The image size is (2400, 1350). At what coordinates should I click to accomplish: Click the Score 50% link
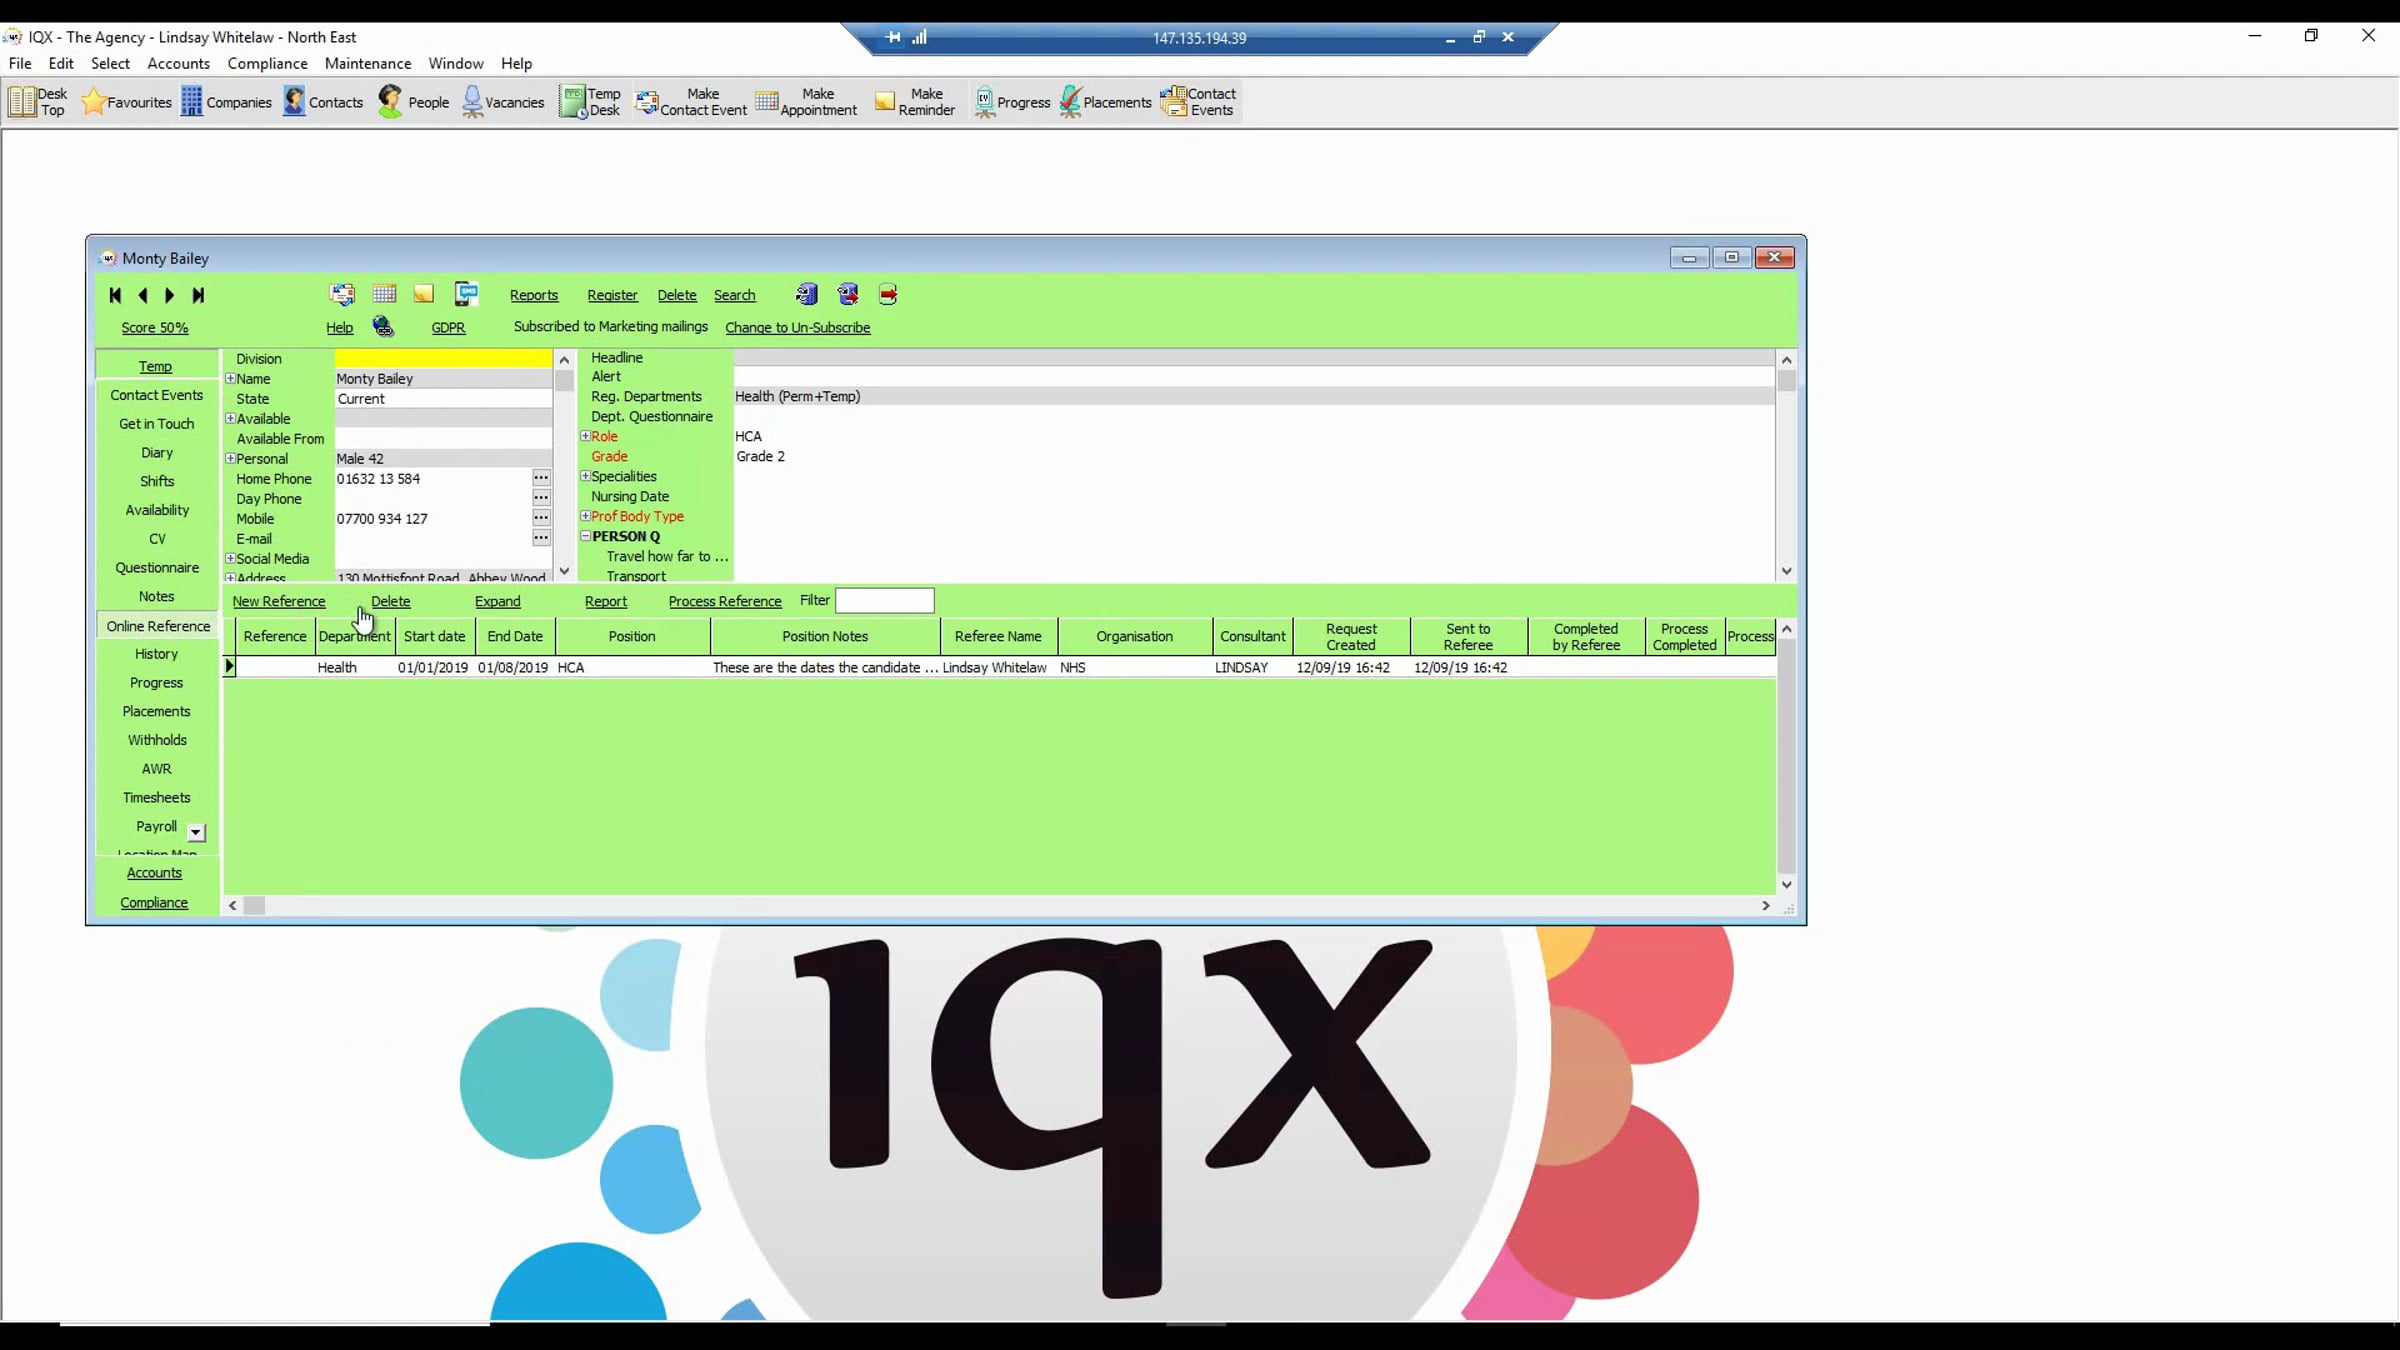tap(155, 327)
